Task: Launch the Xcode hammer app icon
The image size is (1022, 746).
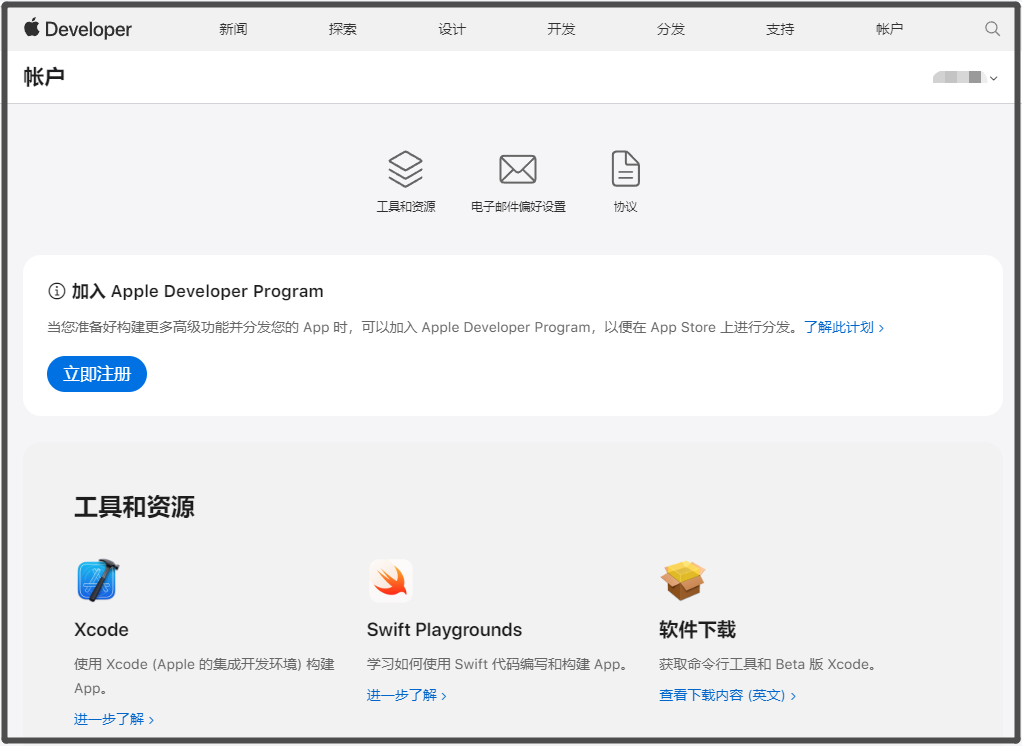Action: (x=97, y=580)
